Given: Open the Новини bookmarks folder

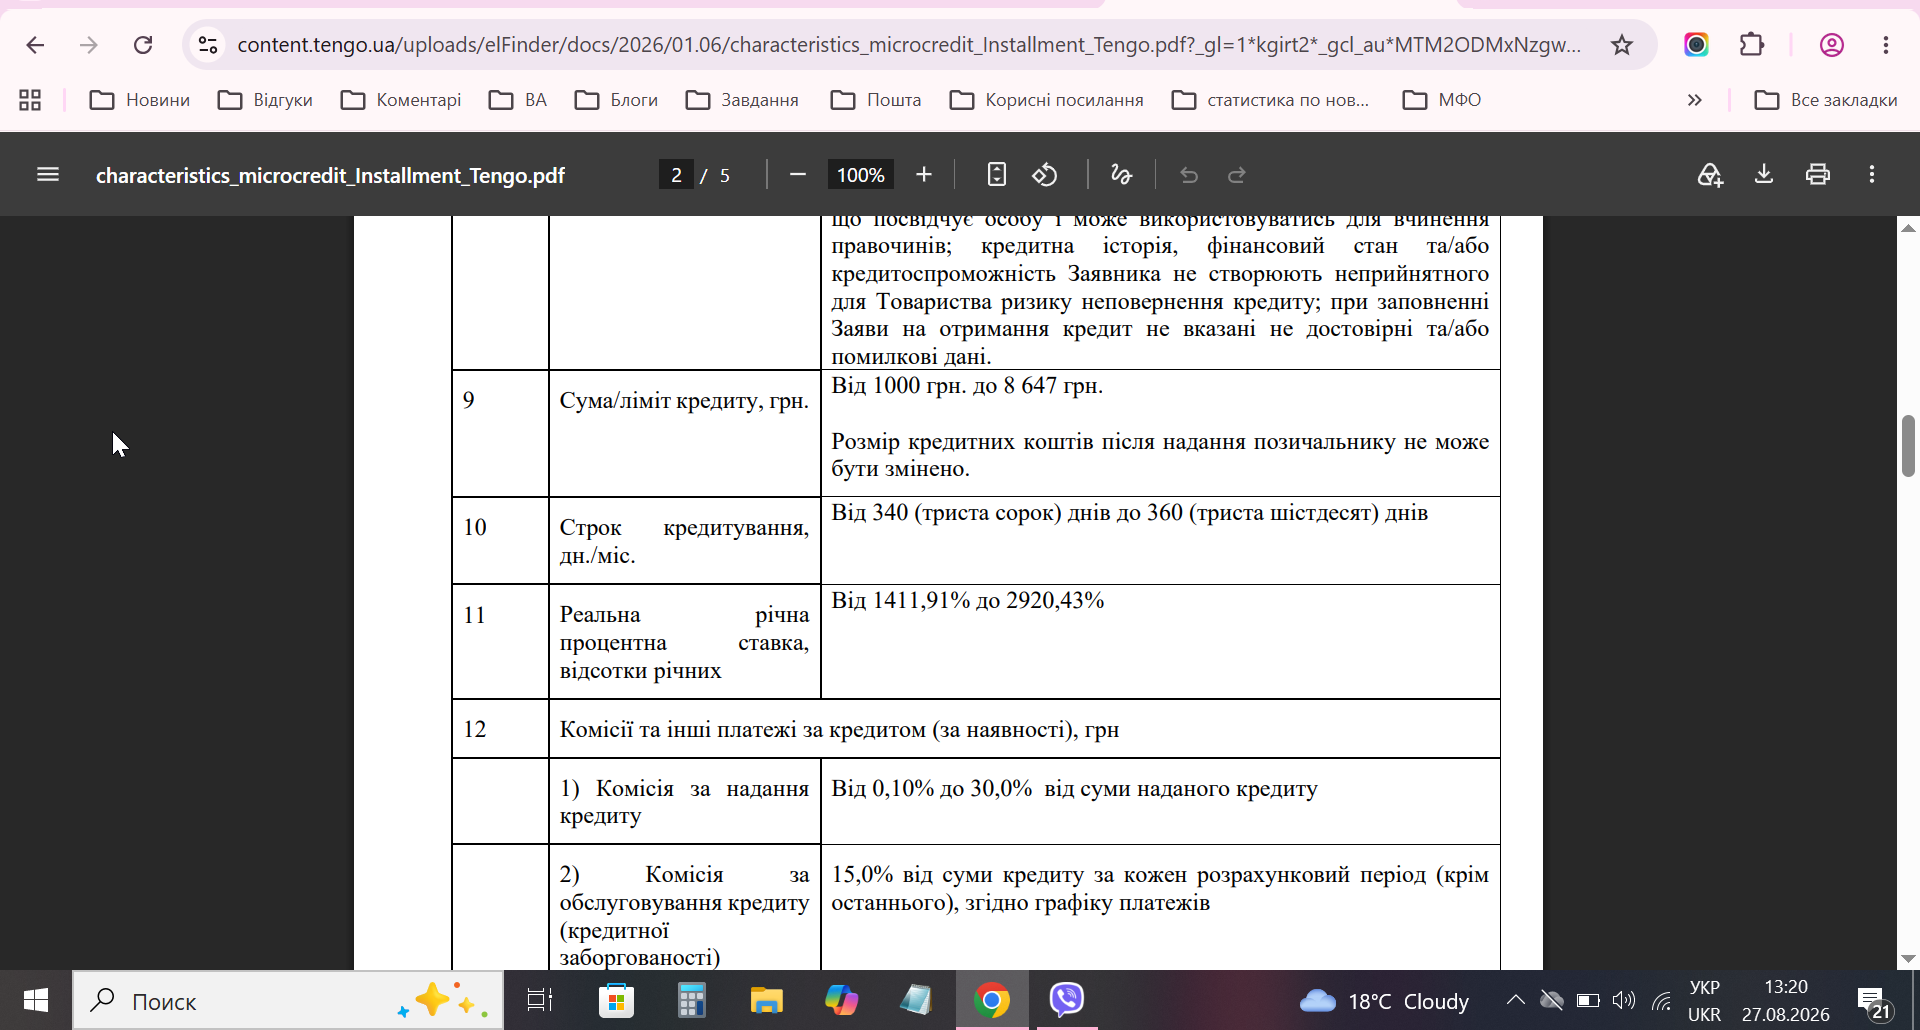Looking at the screenshot, I should pos(140,100).
